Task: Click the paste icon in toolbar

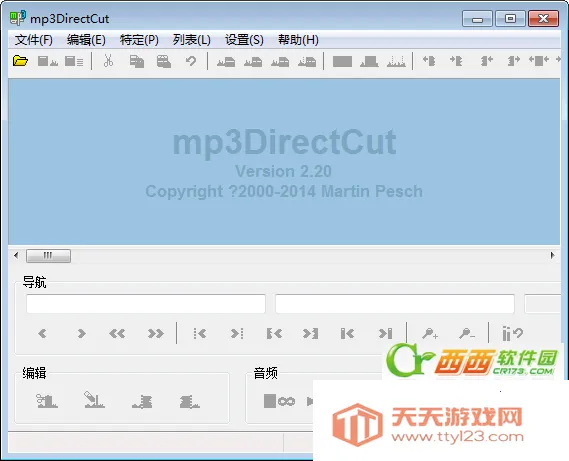Action: tap(164, 61)
